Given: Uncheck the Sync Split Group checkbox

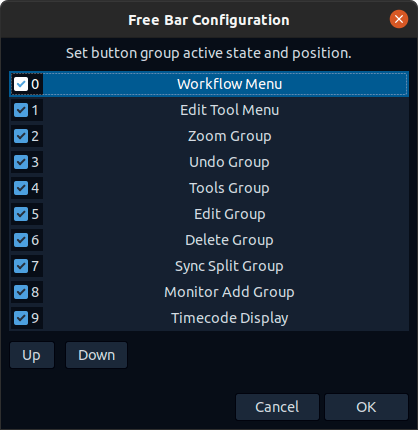Looking at the screenshot, I should (21, 266).
